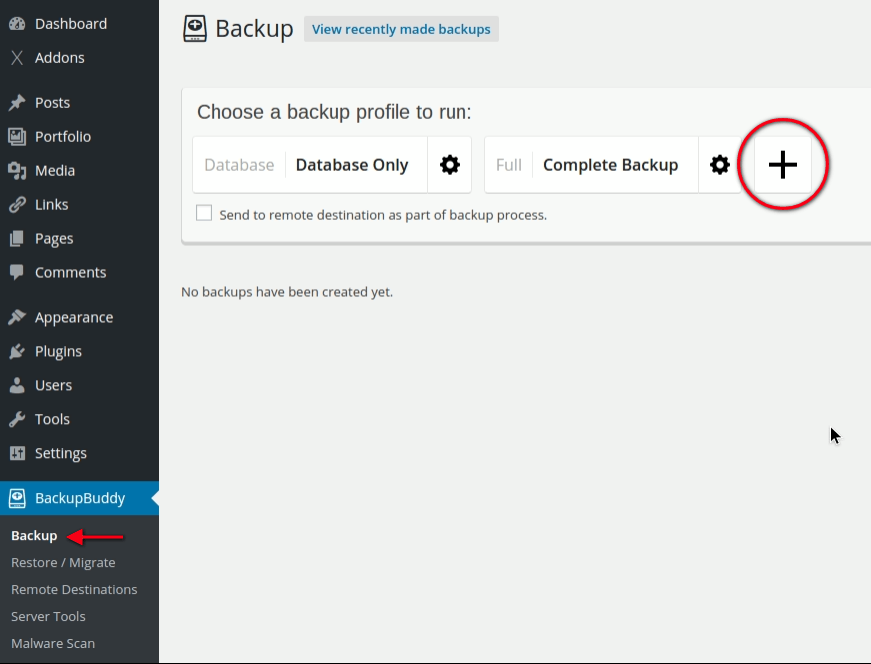Viewport: 871px width, 664px height.
Task: Open Server Tools submenu item
Action: point(48,617)
